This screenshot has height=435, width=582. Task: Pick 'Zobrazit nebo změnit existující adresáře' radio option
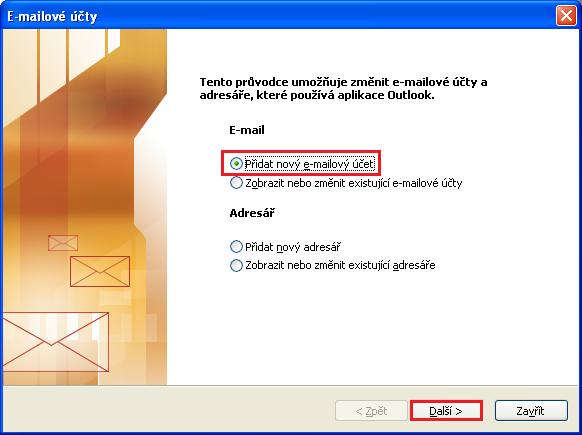pos(236,265)
